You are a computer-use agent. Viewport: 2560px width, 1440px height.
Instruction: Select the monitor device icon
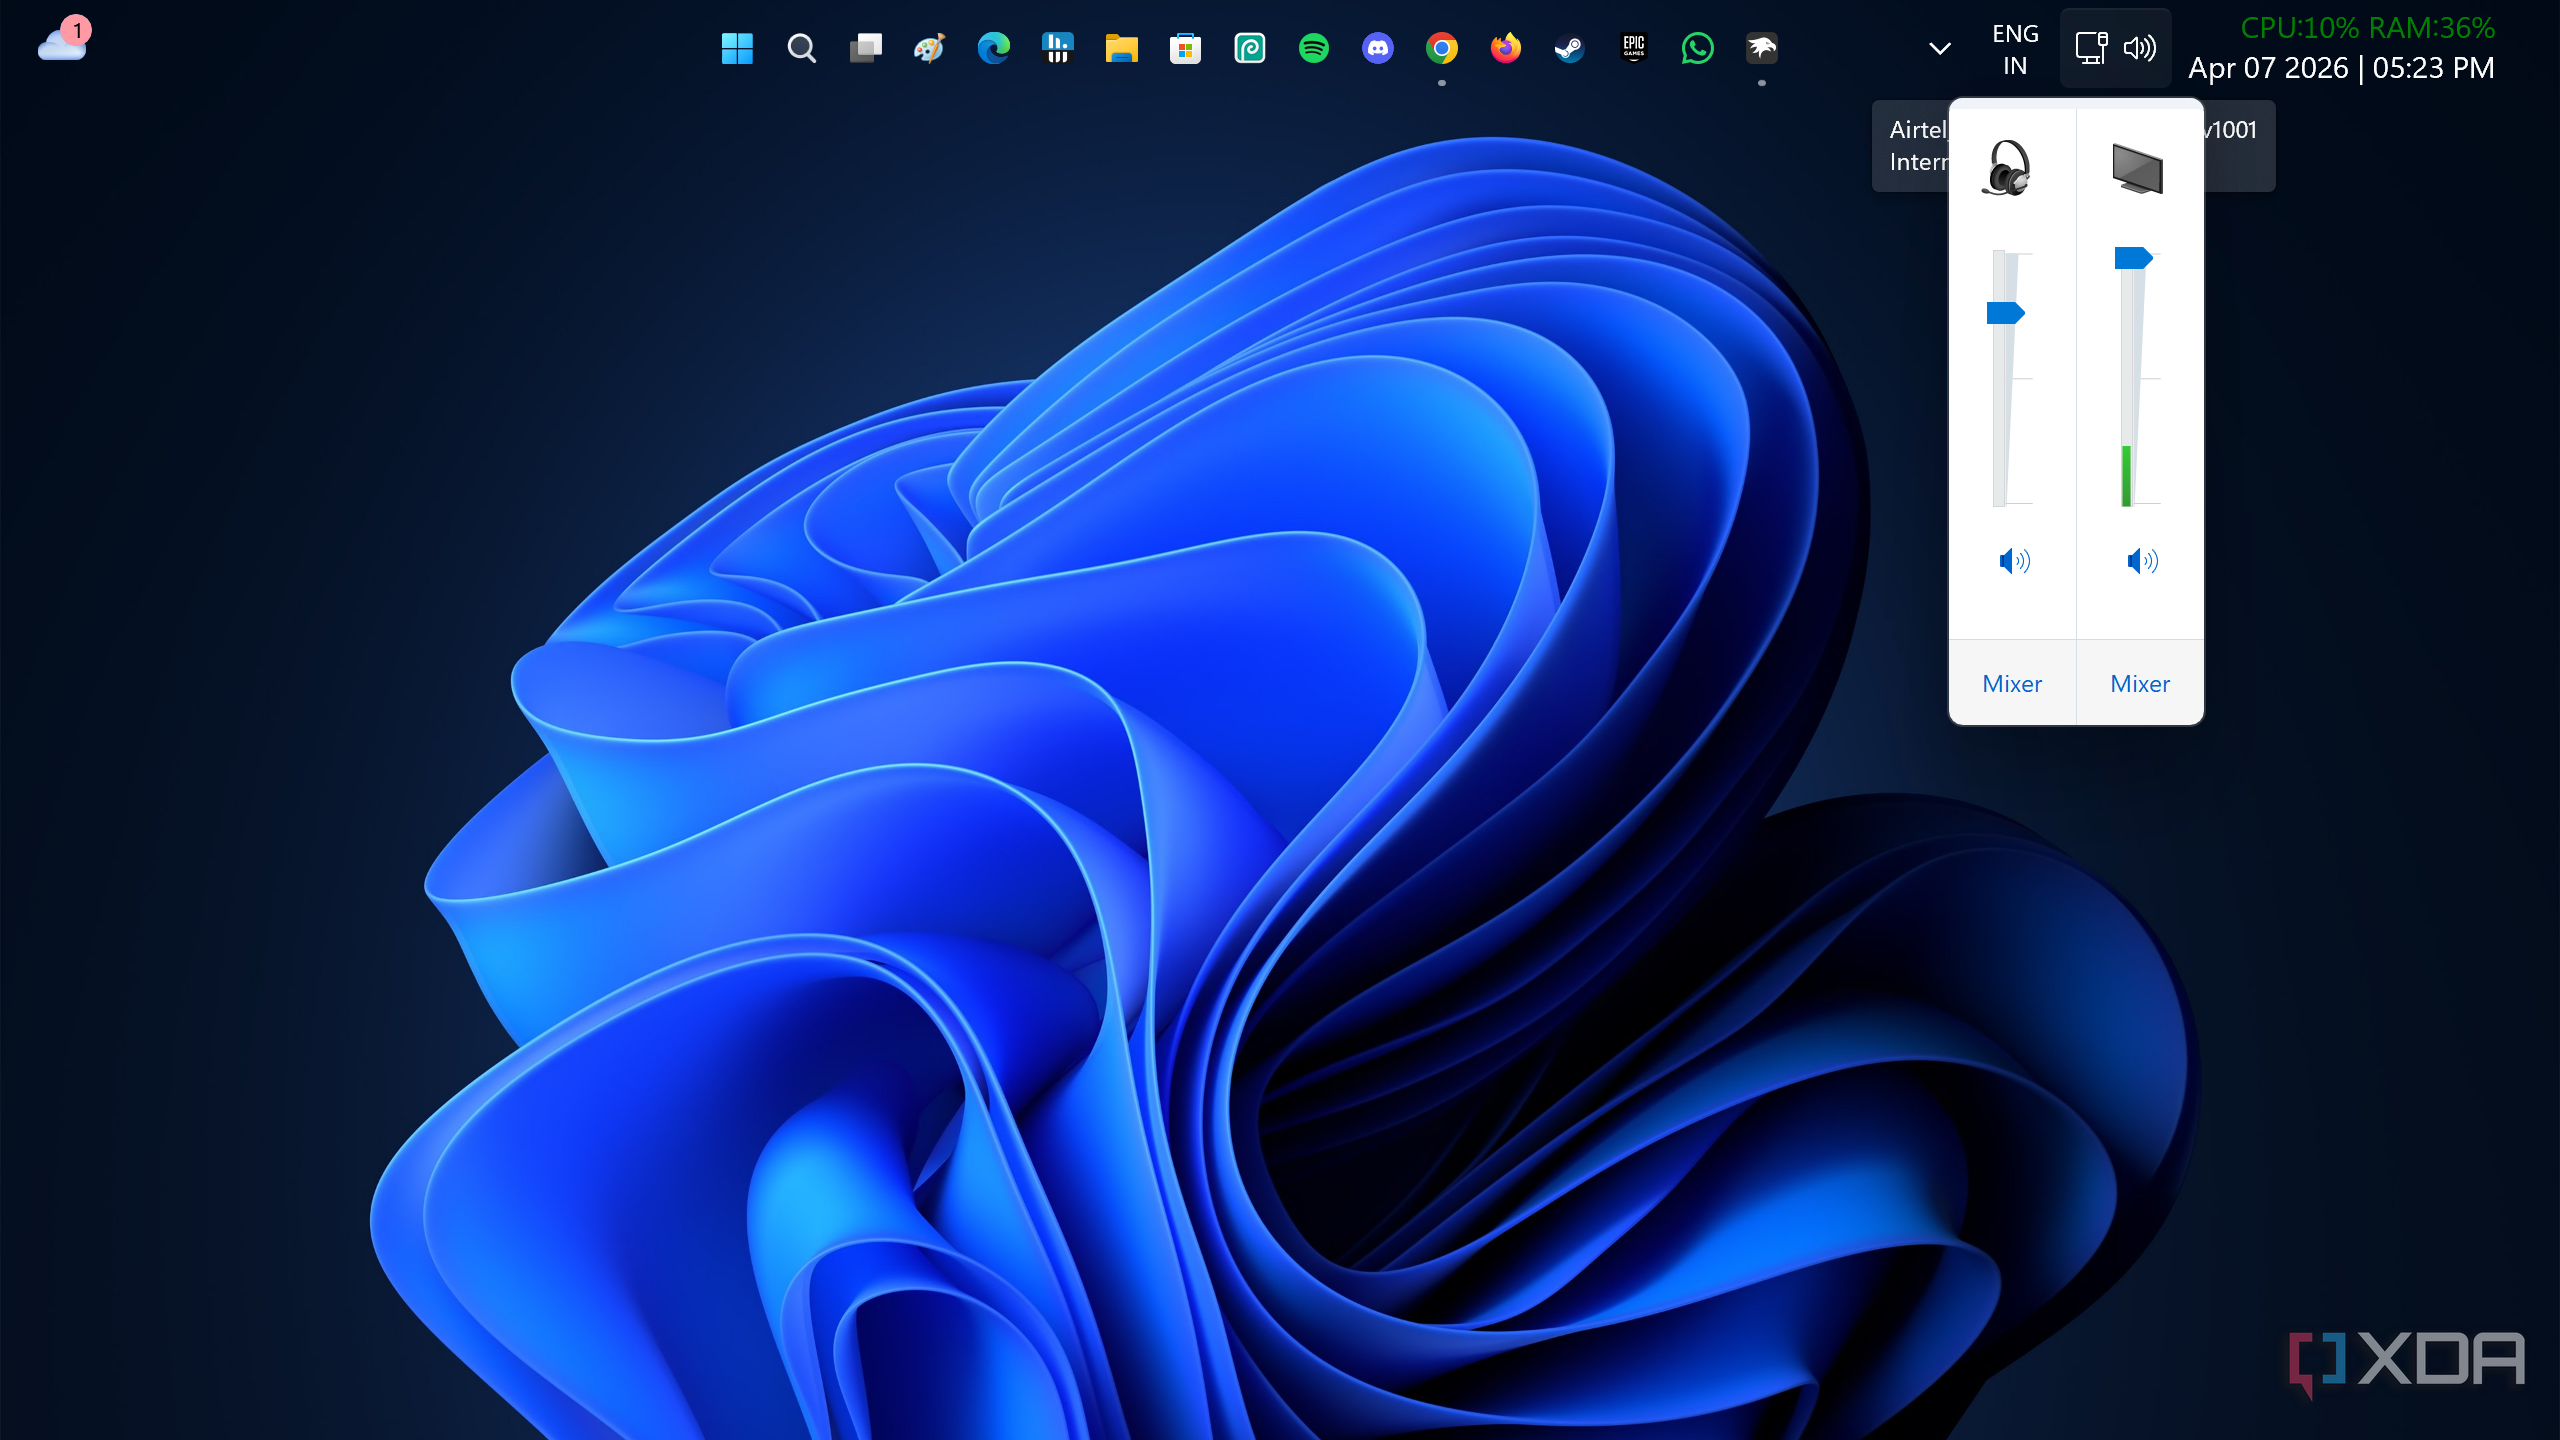pyautogui.click(x=2138, y=168)
